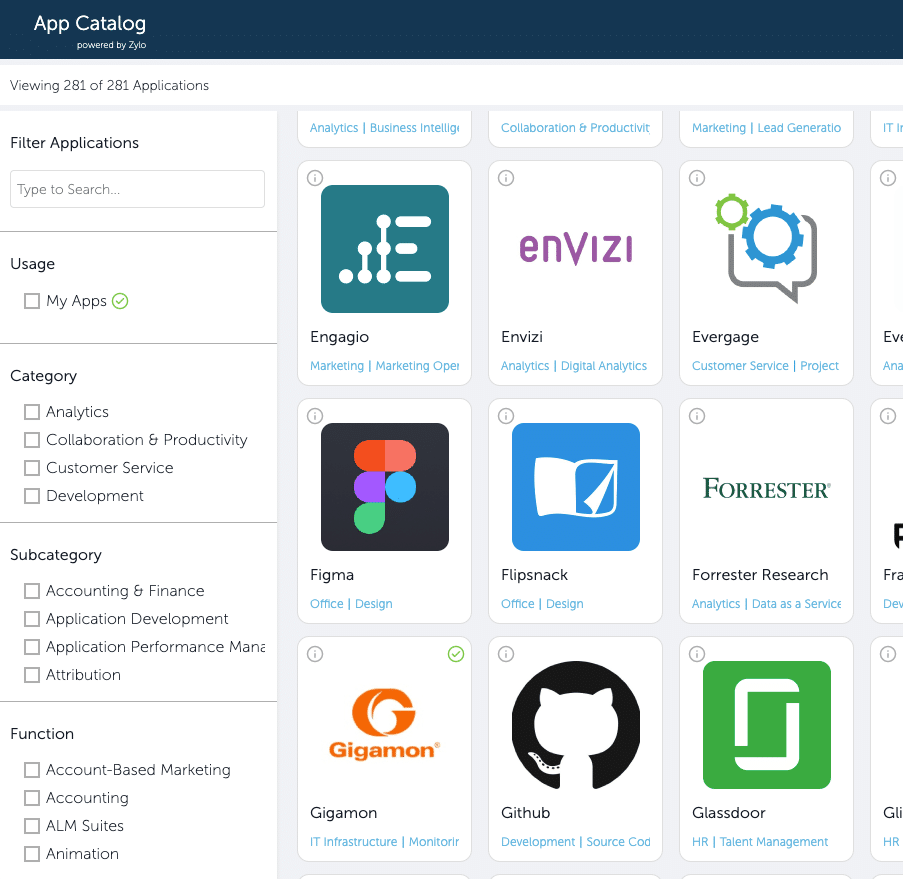Check the Customer Service category filter
This screenshot has width=903, height=879.
point(31,468)
